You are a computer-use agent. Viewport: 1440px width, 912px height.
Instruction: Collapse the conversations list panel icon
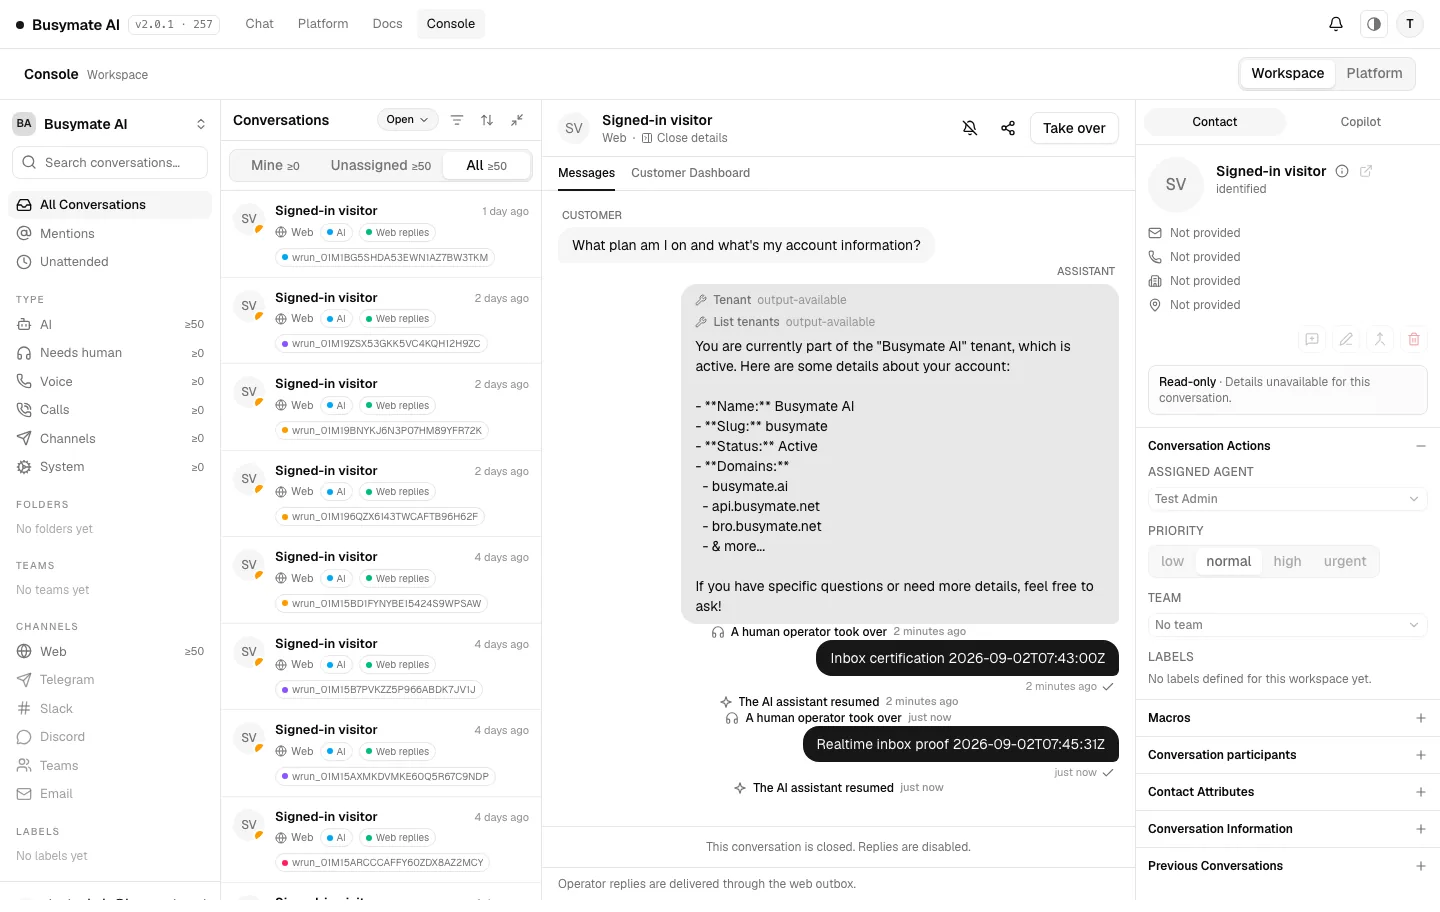pyautogui.click(x=517, y=120)
